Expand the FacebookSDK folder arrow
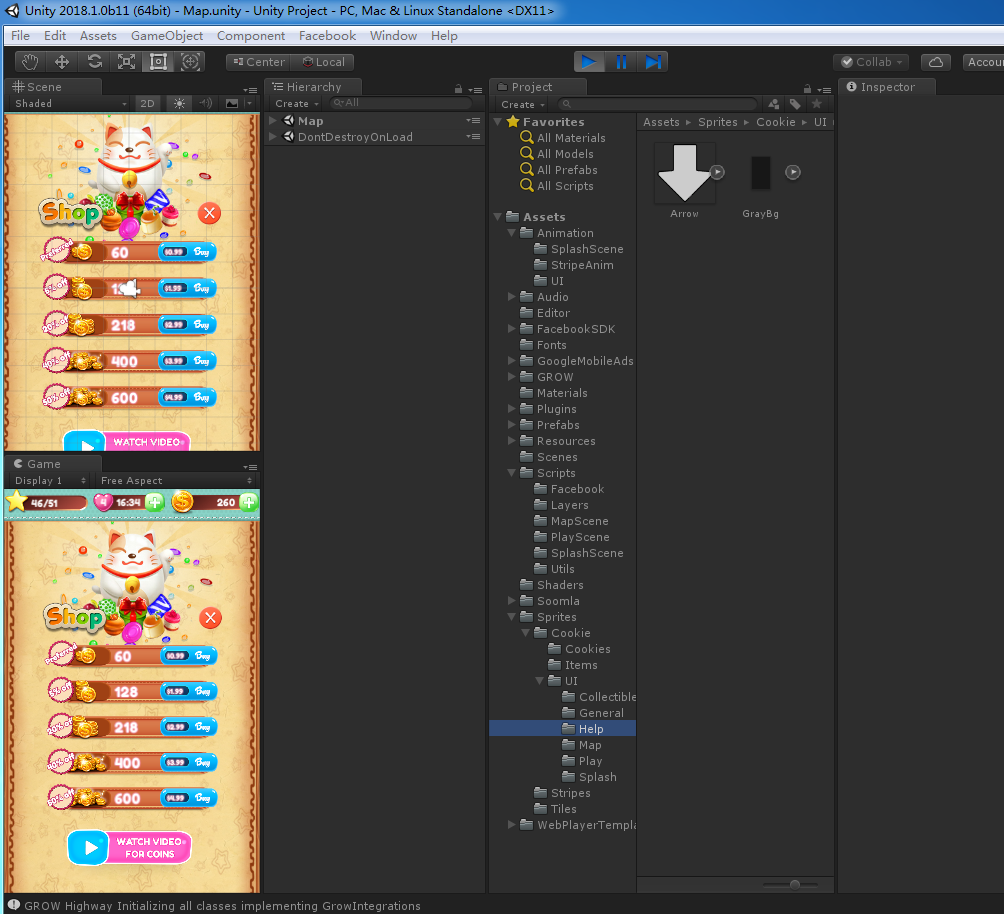This screenshot has width=1004, height=914. pos(512,329)
